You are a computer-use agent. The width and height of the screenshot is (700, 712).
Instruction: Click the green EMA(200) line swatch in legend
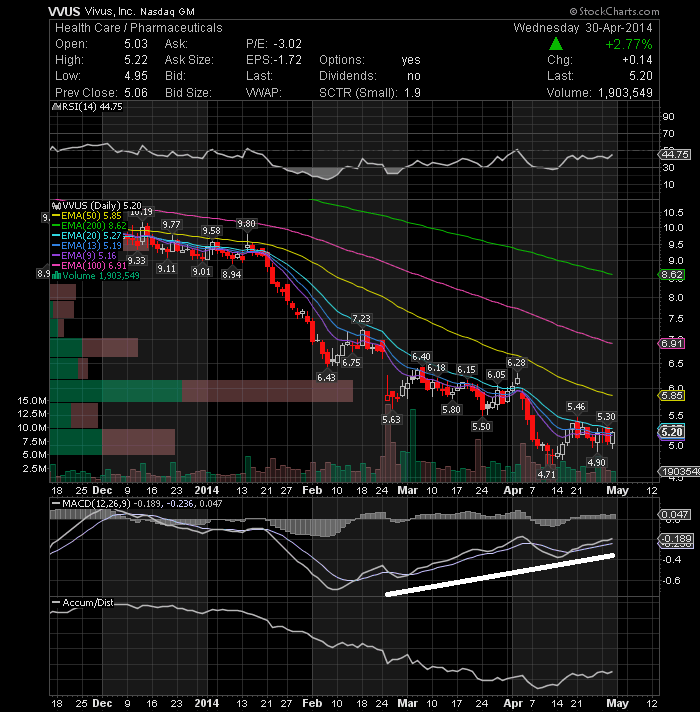tap(56, 226)
